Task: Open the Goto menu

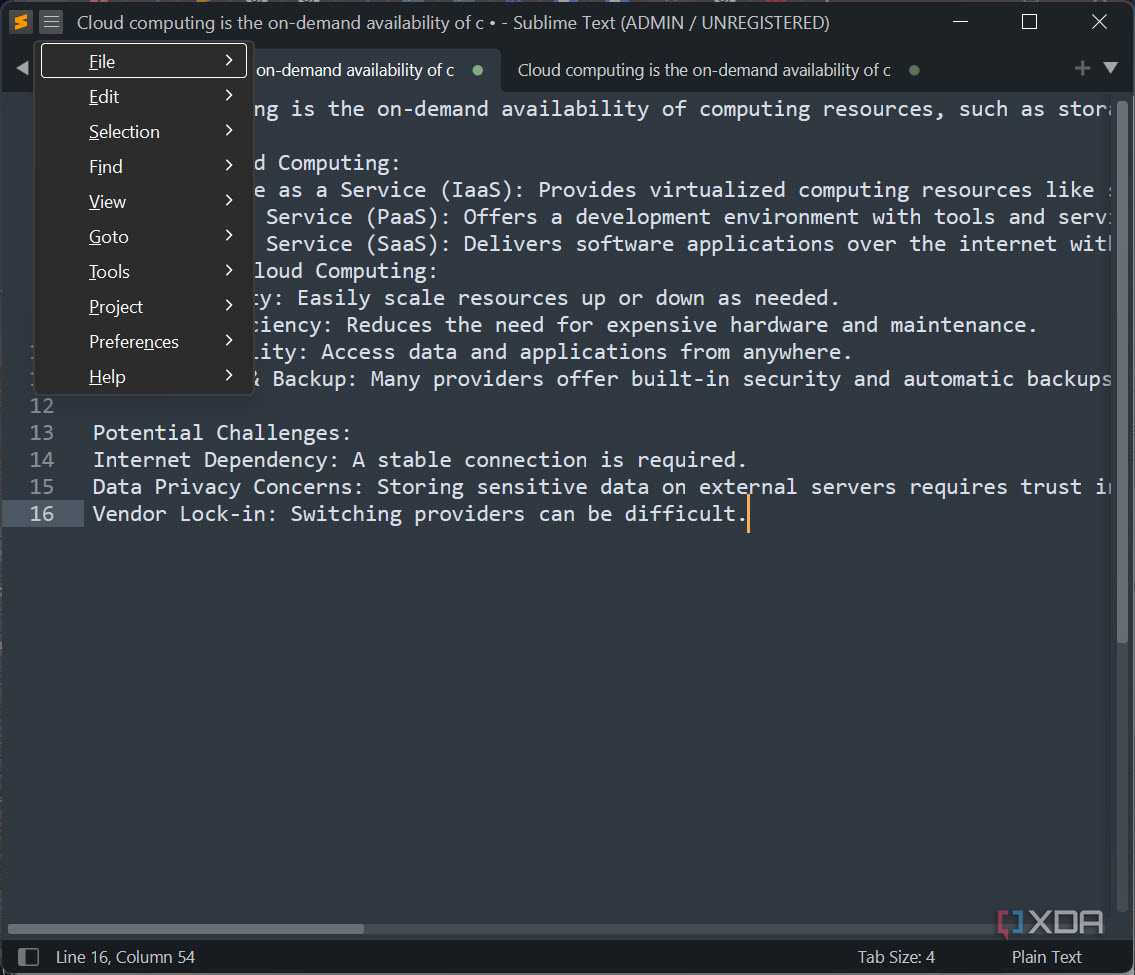Action: (143, 236)
